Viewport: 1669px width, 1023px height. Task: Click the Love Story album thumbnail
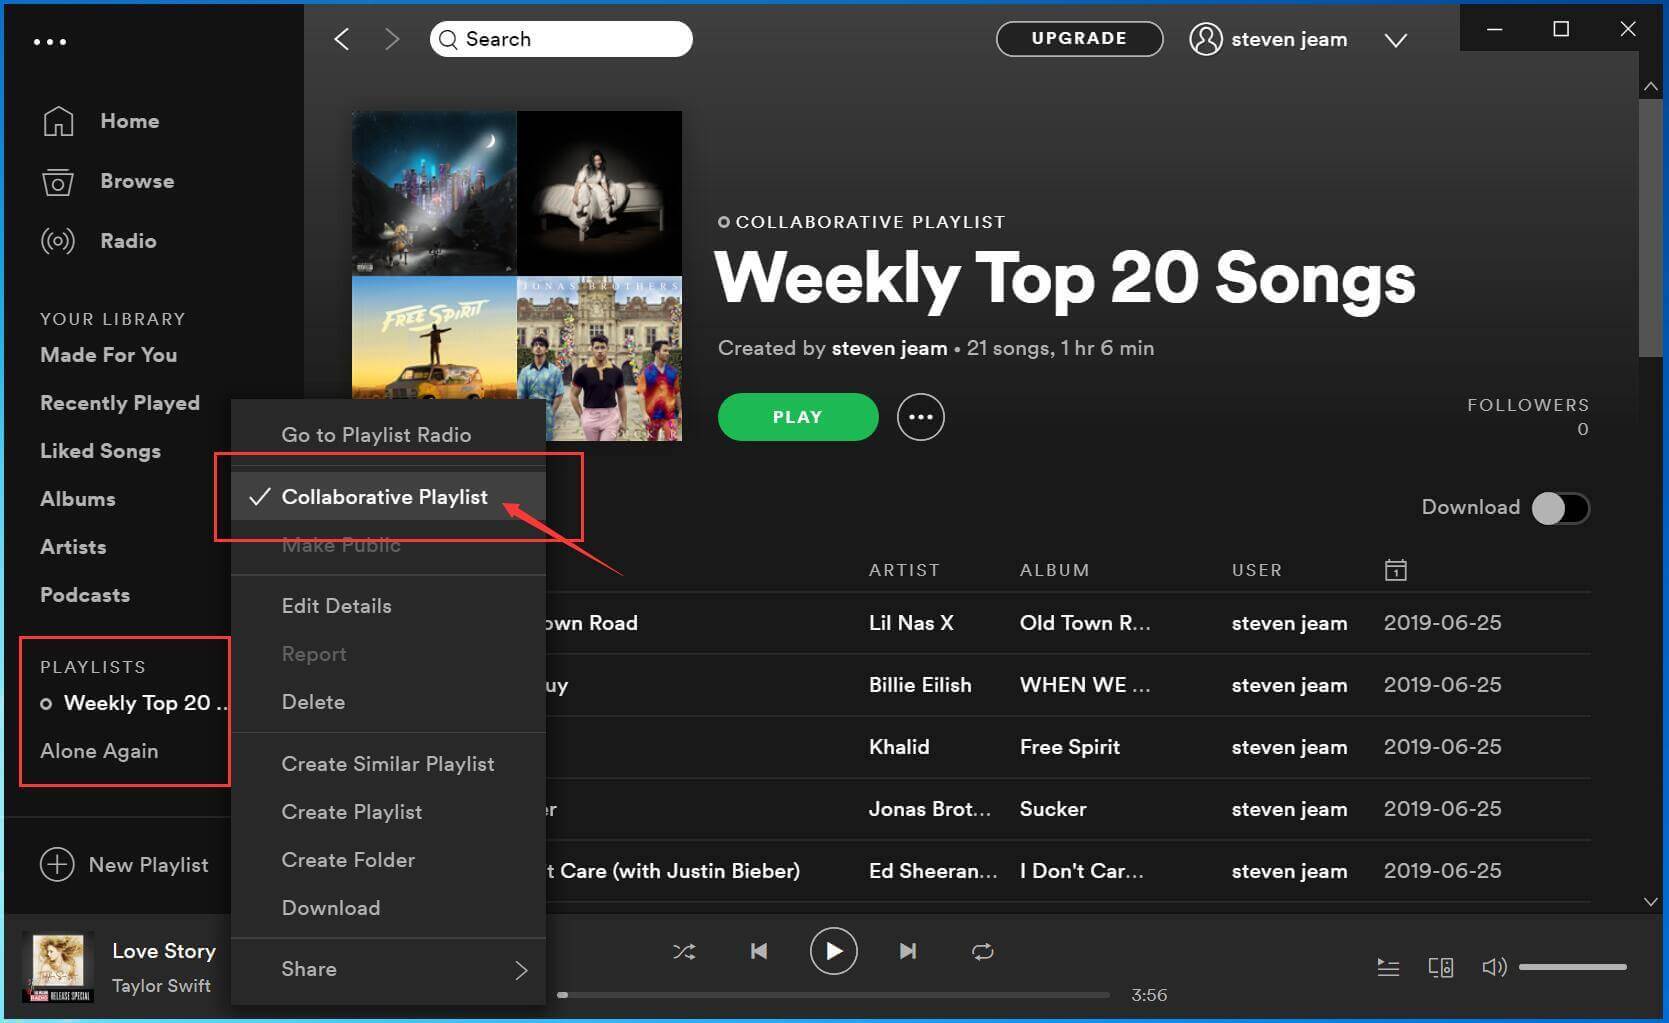tap(59, 967)
